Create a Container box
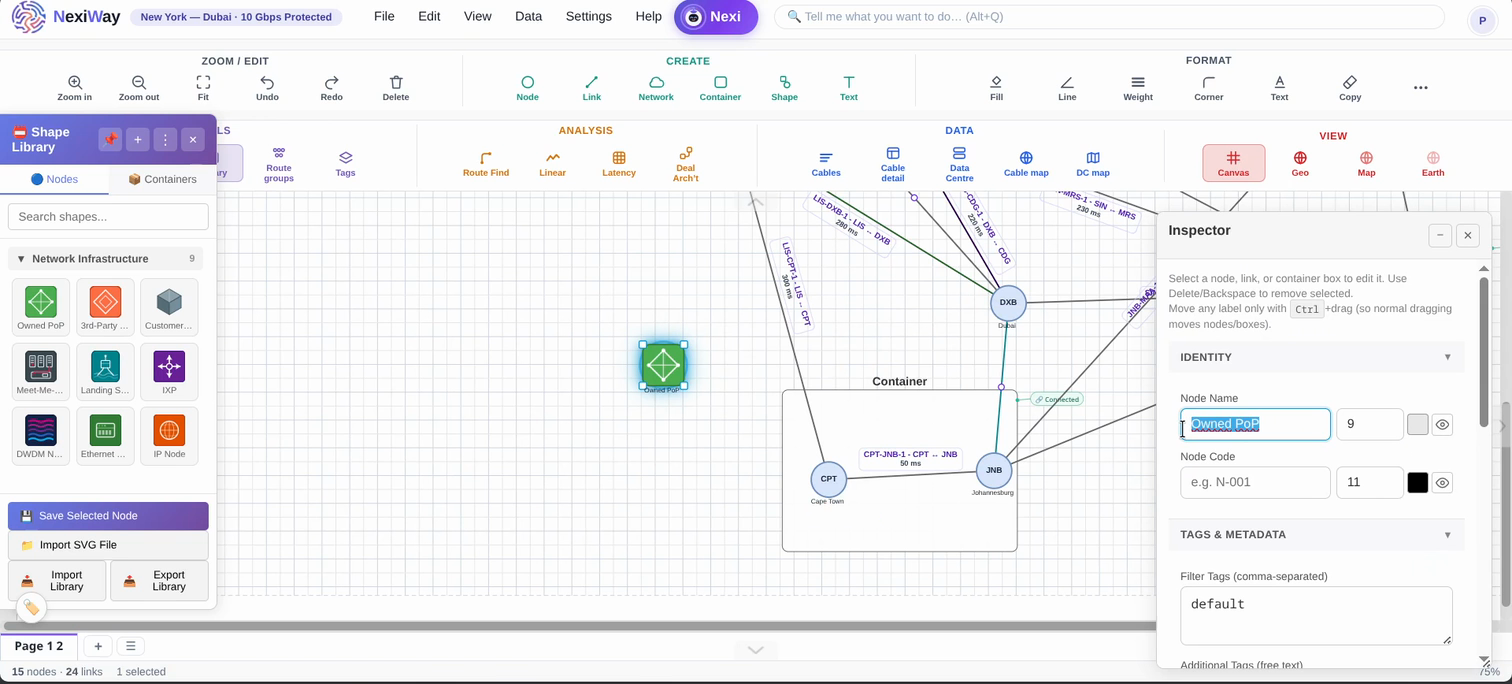The image size is (1512, 684). pos(720,88)
